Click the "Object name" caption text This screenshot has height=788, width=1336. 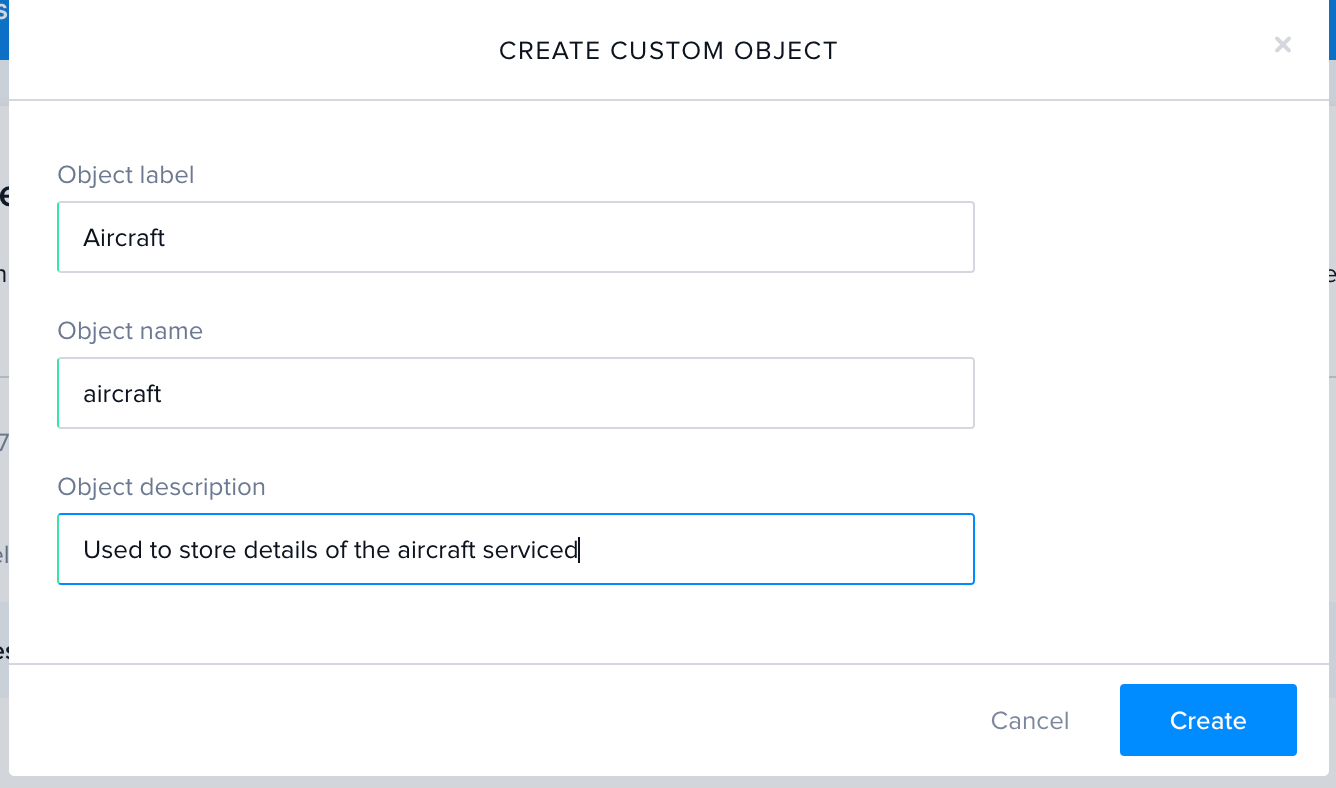[130, 331]
